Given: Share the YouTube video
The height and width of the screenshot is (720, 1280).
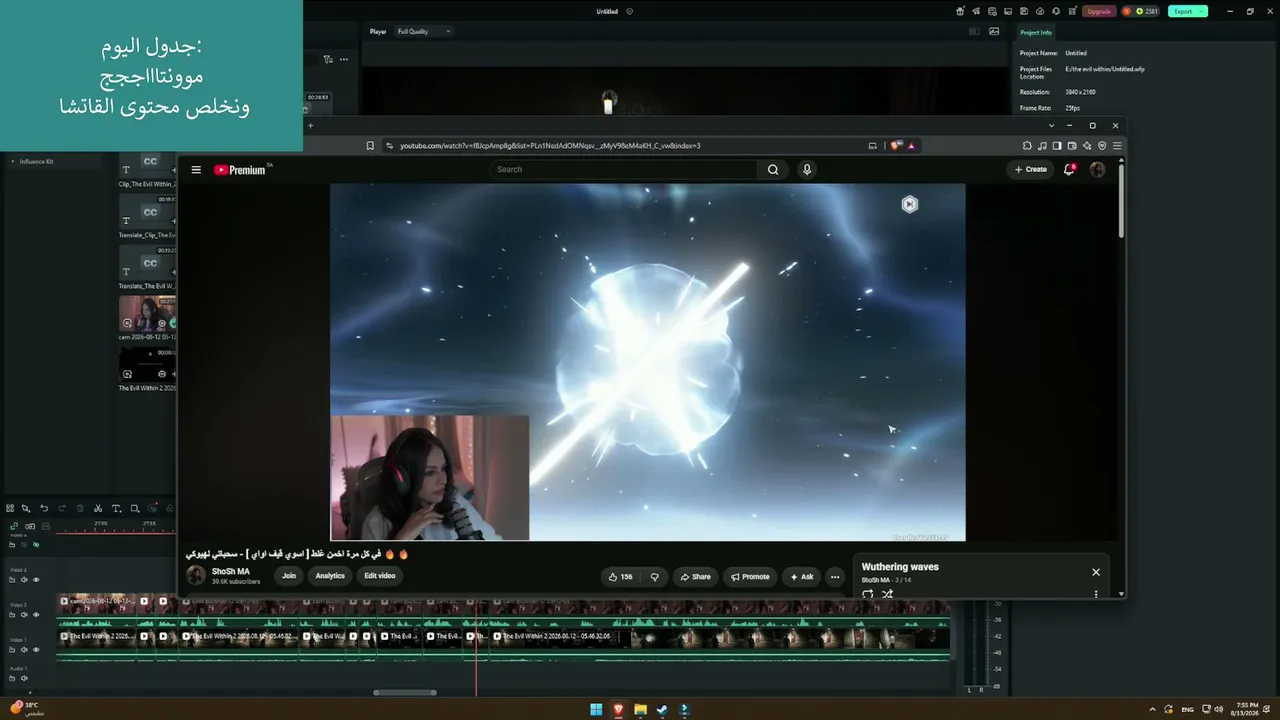Looking at the screenshot, I should pyautogui.click(x=695, y=577).
